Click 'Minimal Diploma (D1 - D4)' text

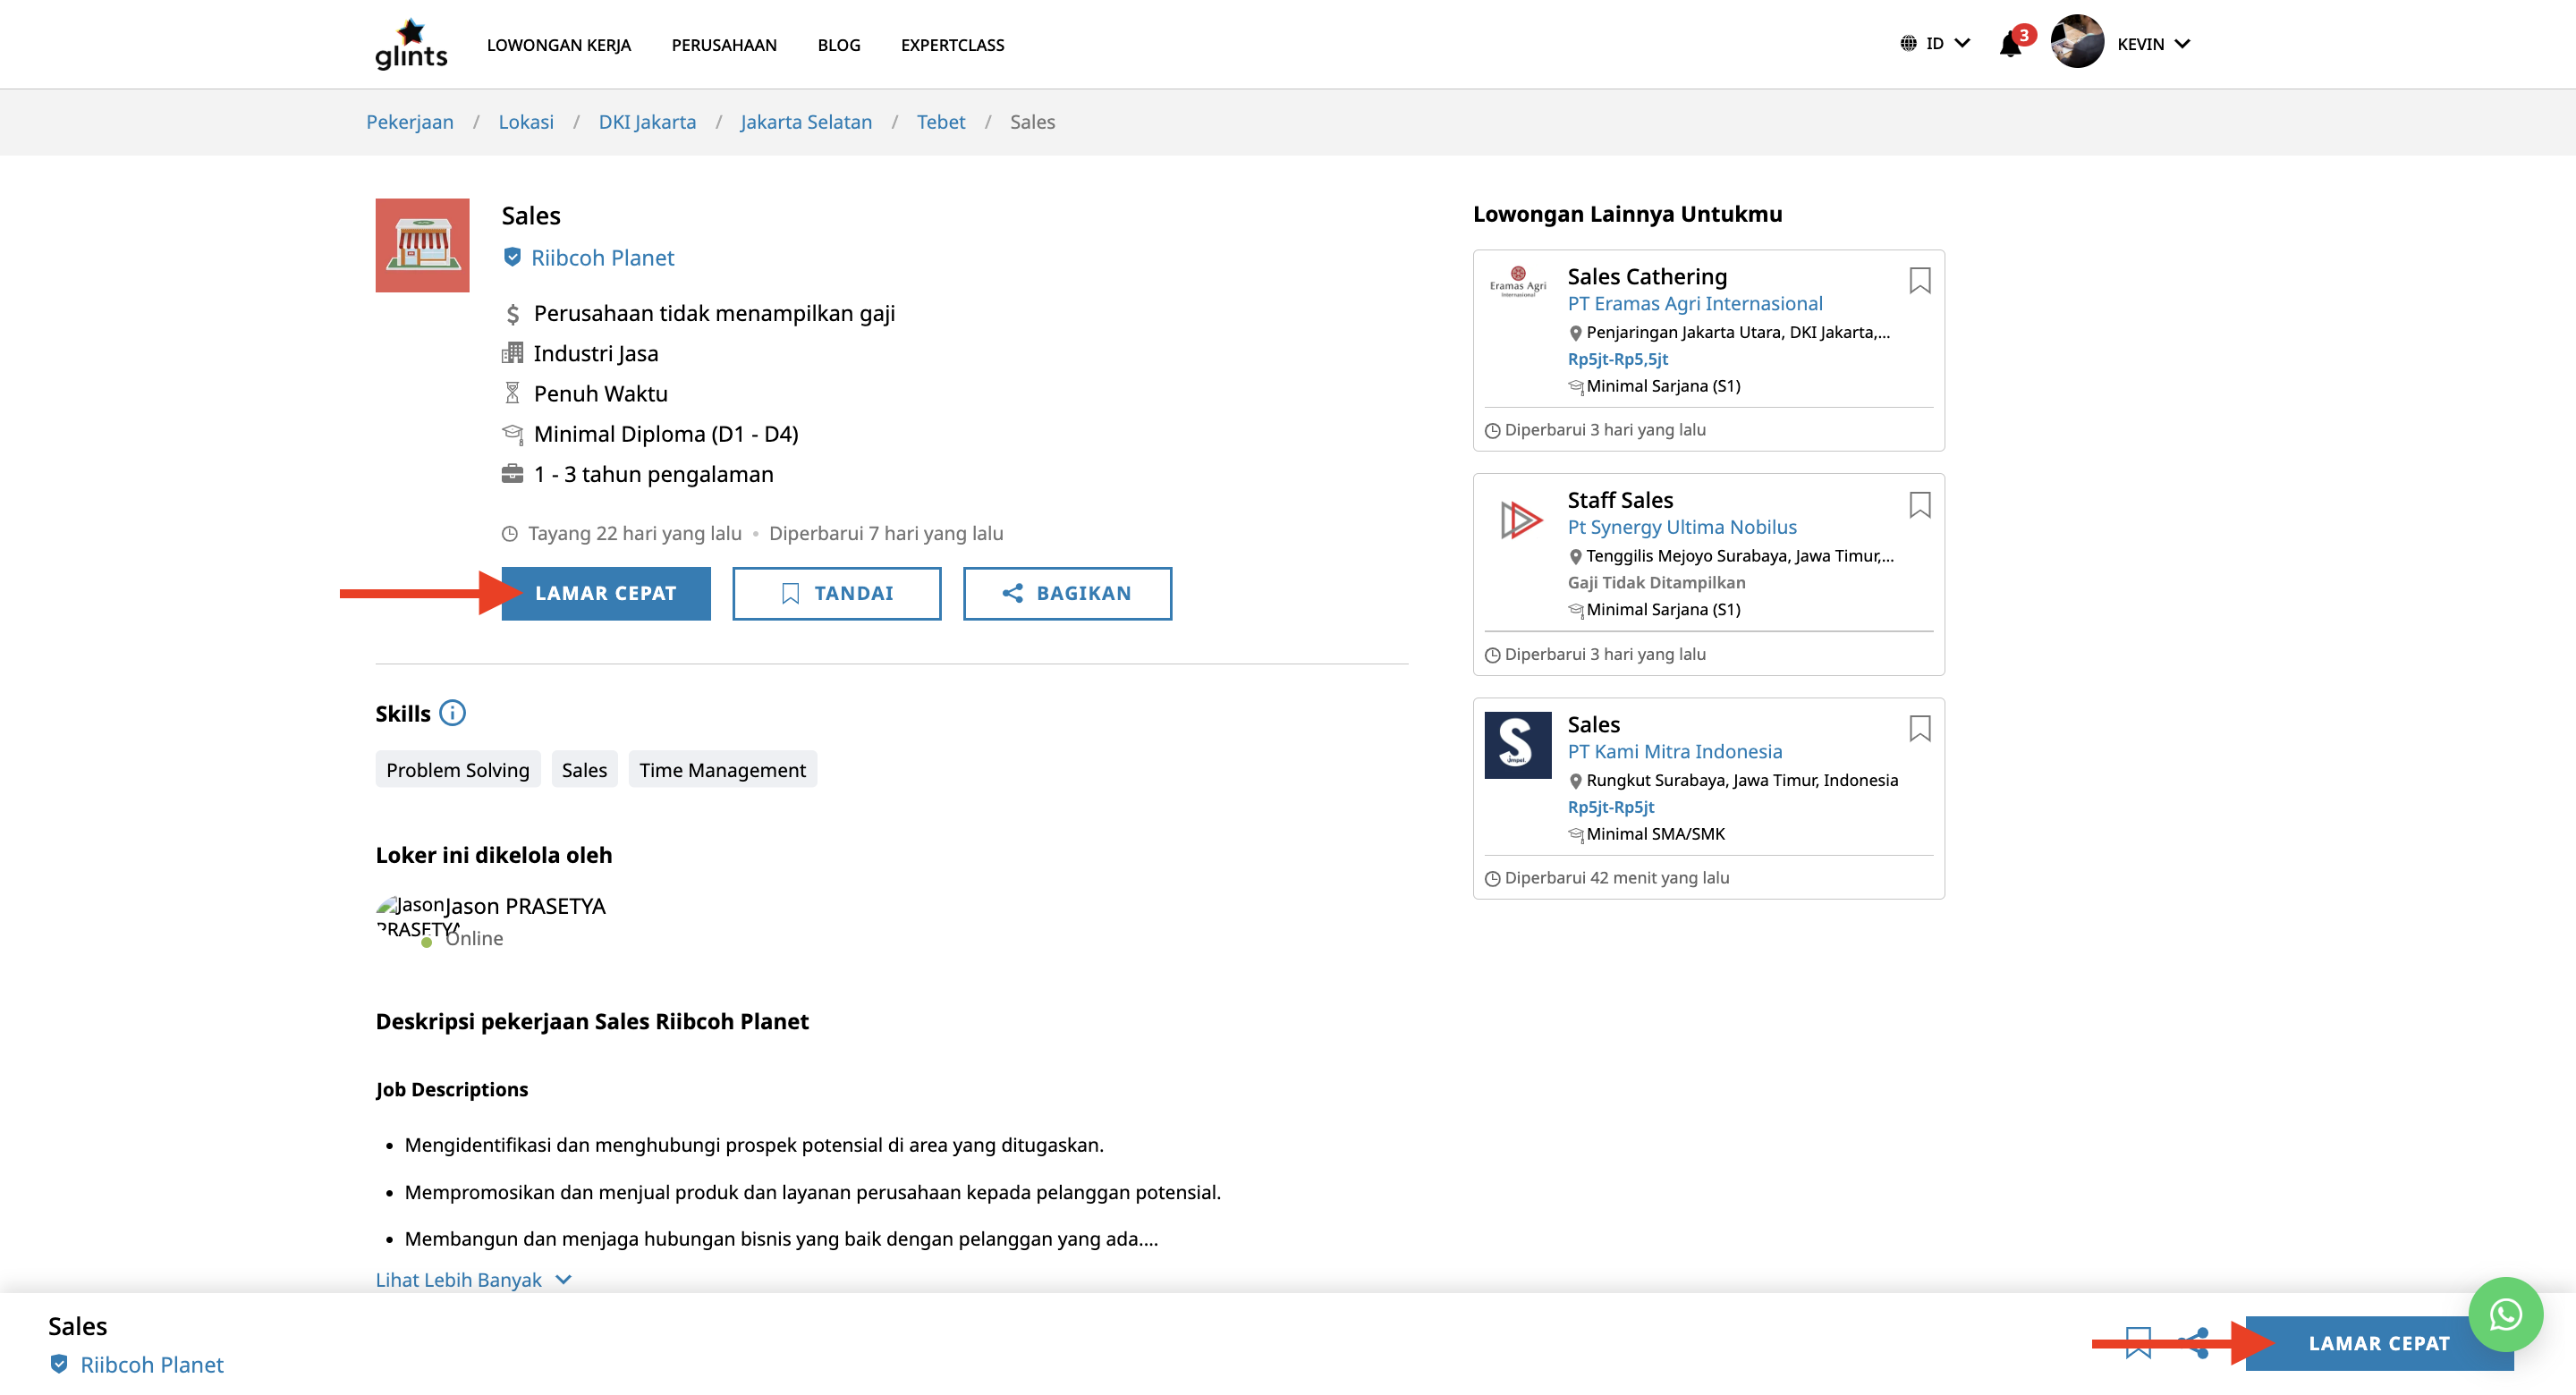(x=666, y=434)
